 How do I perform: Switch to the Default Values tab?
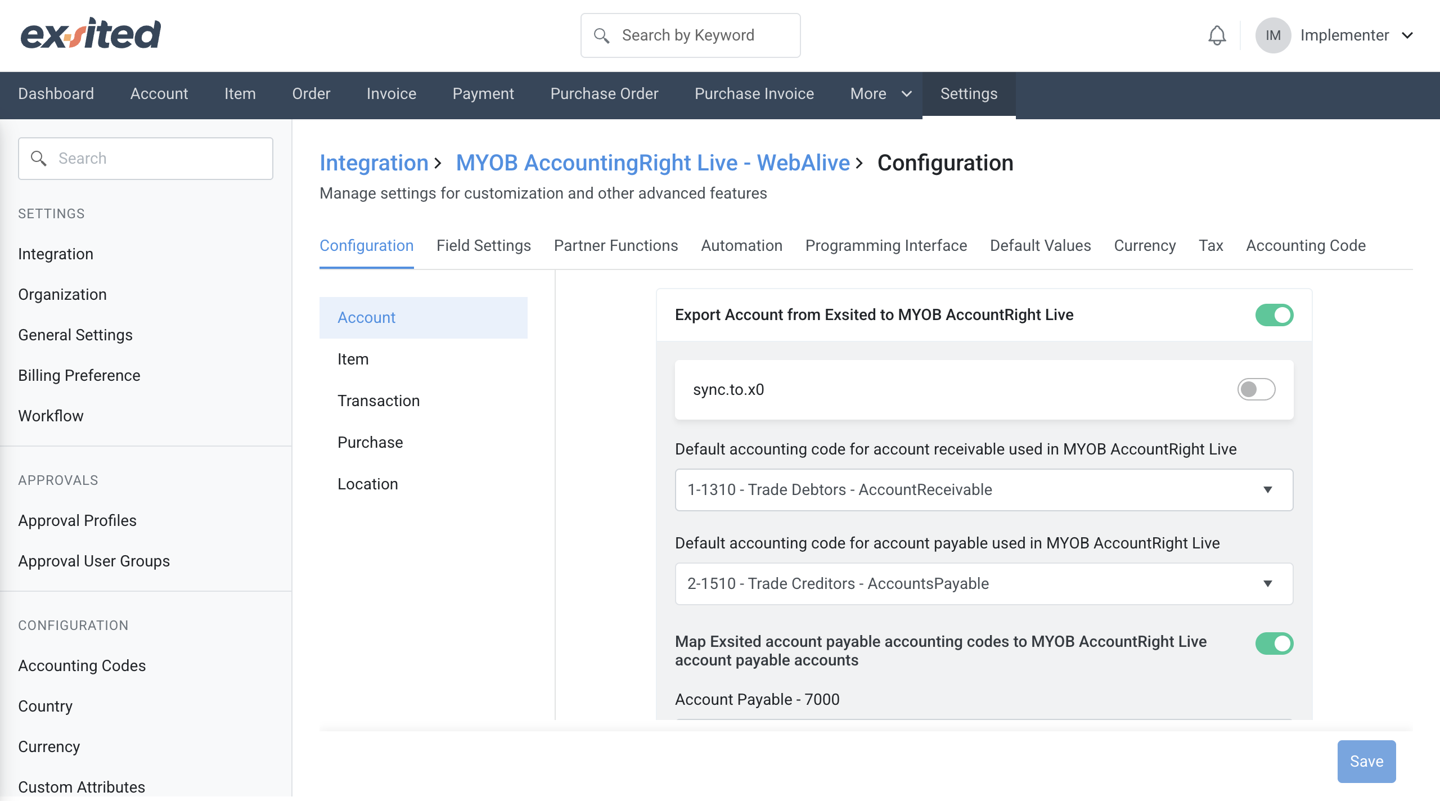(1040, 246)
